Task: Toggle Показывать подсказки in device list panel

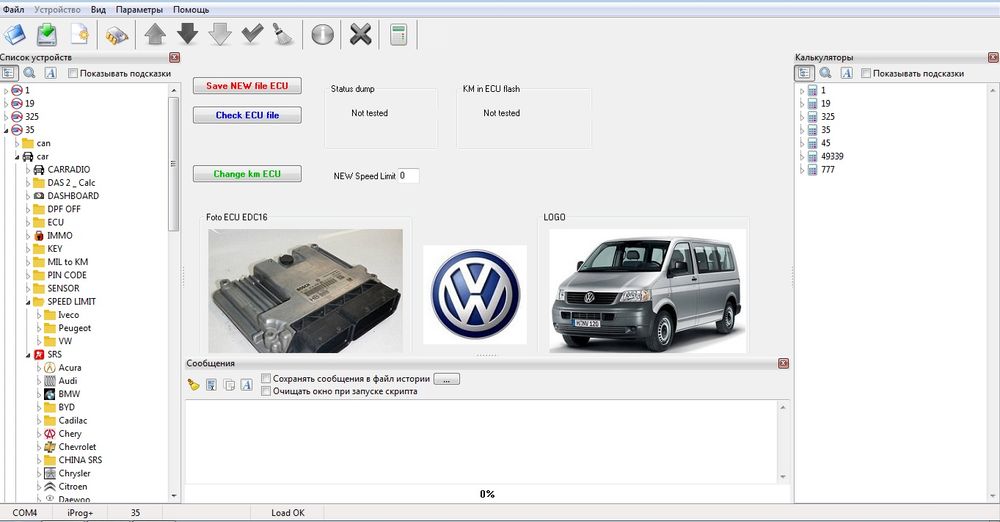Action: click(x=73, y=73)
